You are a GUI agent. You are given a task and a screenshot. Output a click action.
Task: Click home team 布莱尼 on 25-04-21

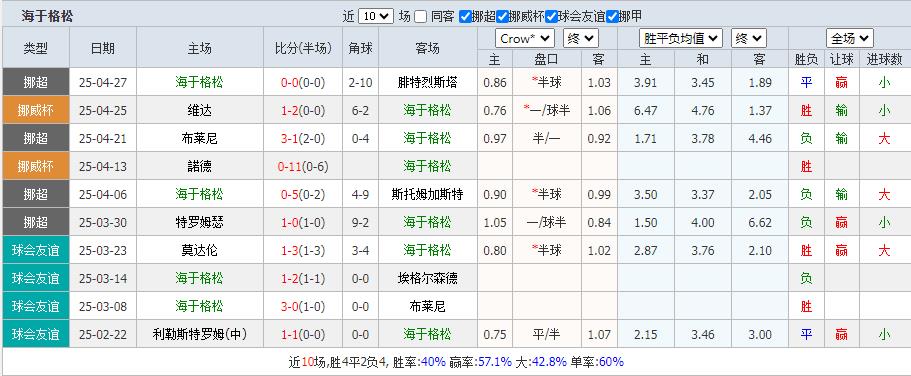coord(199,138)
